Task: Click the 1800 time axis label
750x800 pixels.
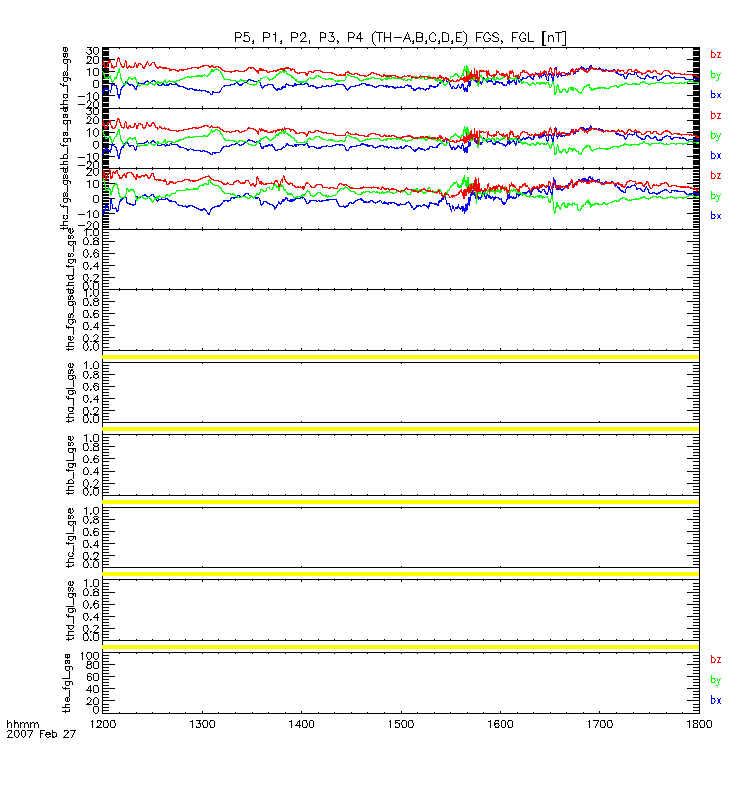Action: 699,724
